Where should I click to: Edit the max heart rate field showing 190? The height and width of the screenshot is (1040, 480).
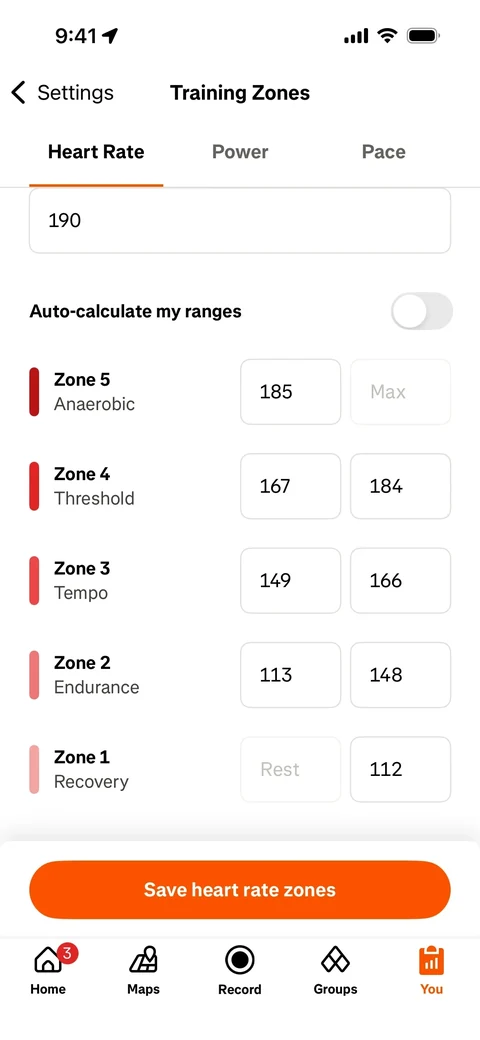tap(240, 220)
